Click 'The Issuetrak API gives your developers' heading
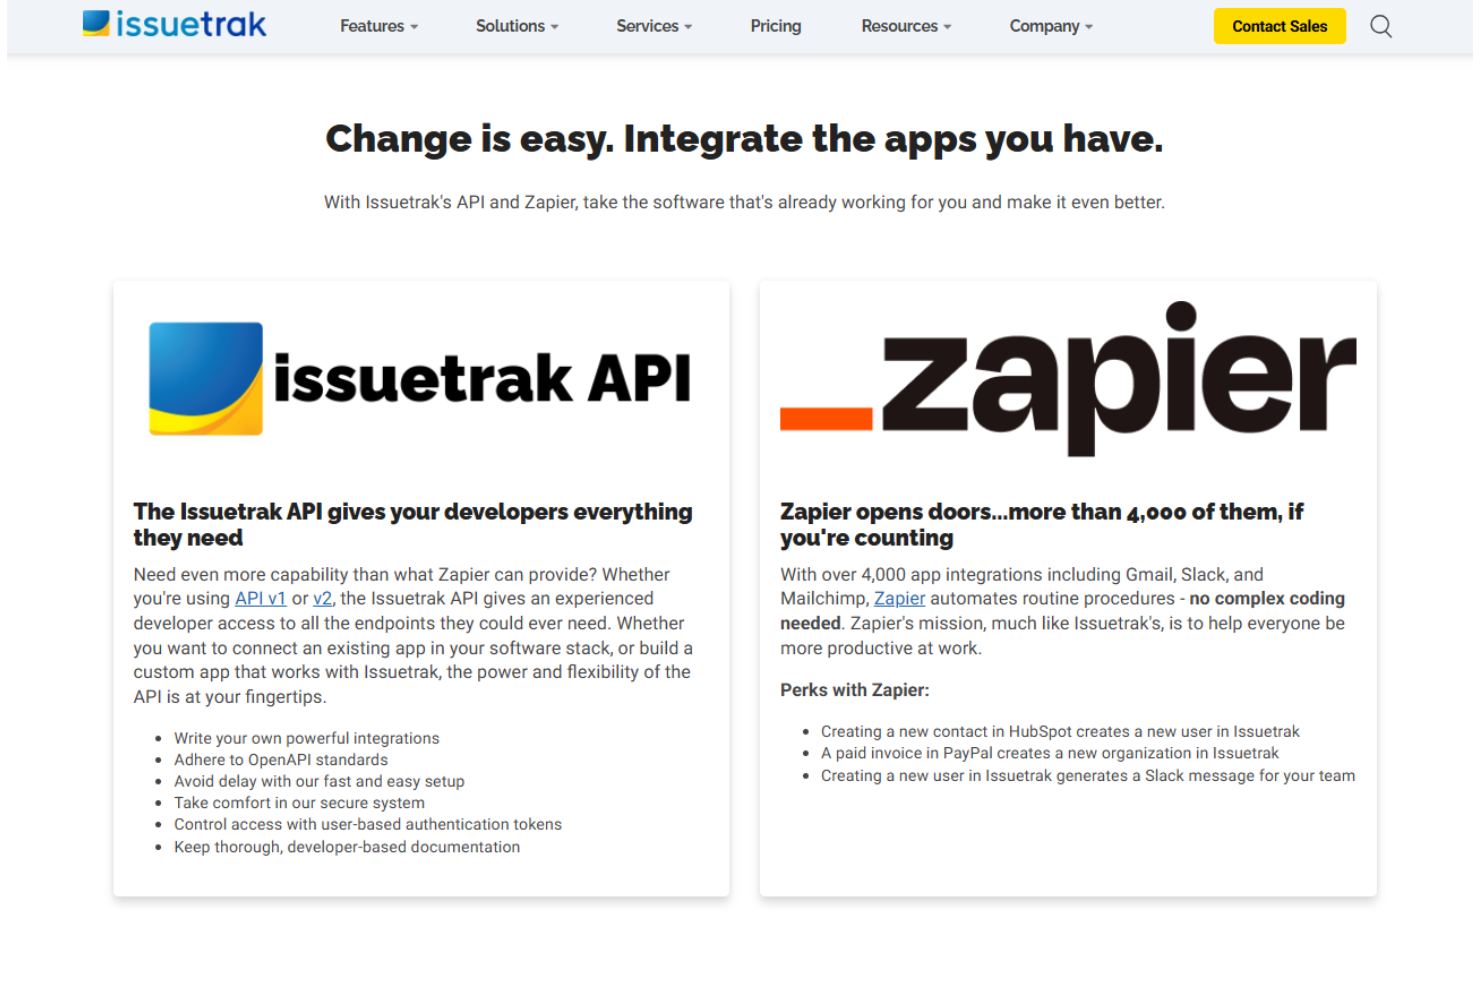 [413, 524]
